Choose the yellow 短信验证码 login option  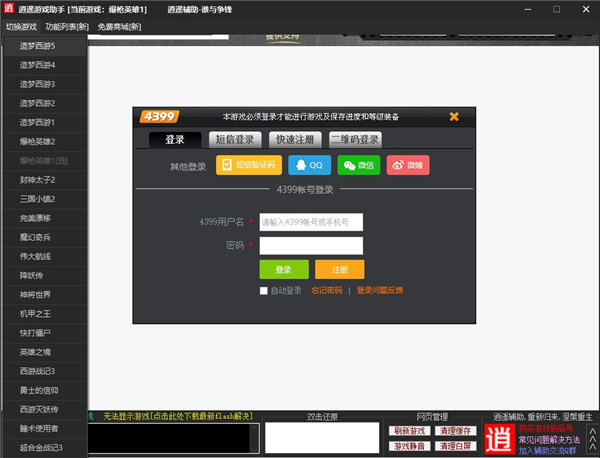pyautogui.click(x=249, y=165)
